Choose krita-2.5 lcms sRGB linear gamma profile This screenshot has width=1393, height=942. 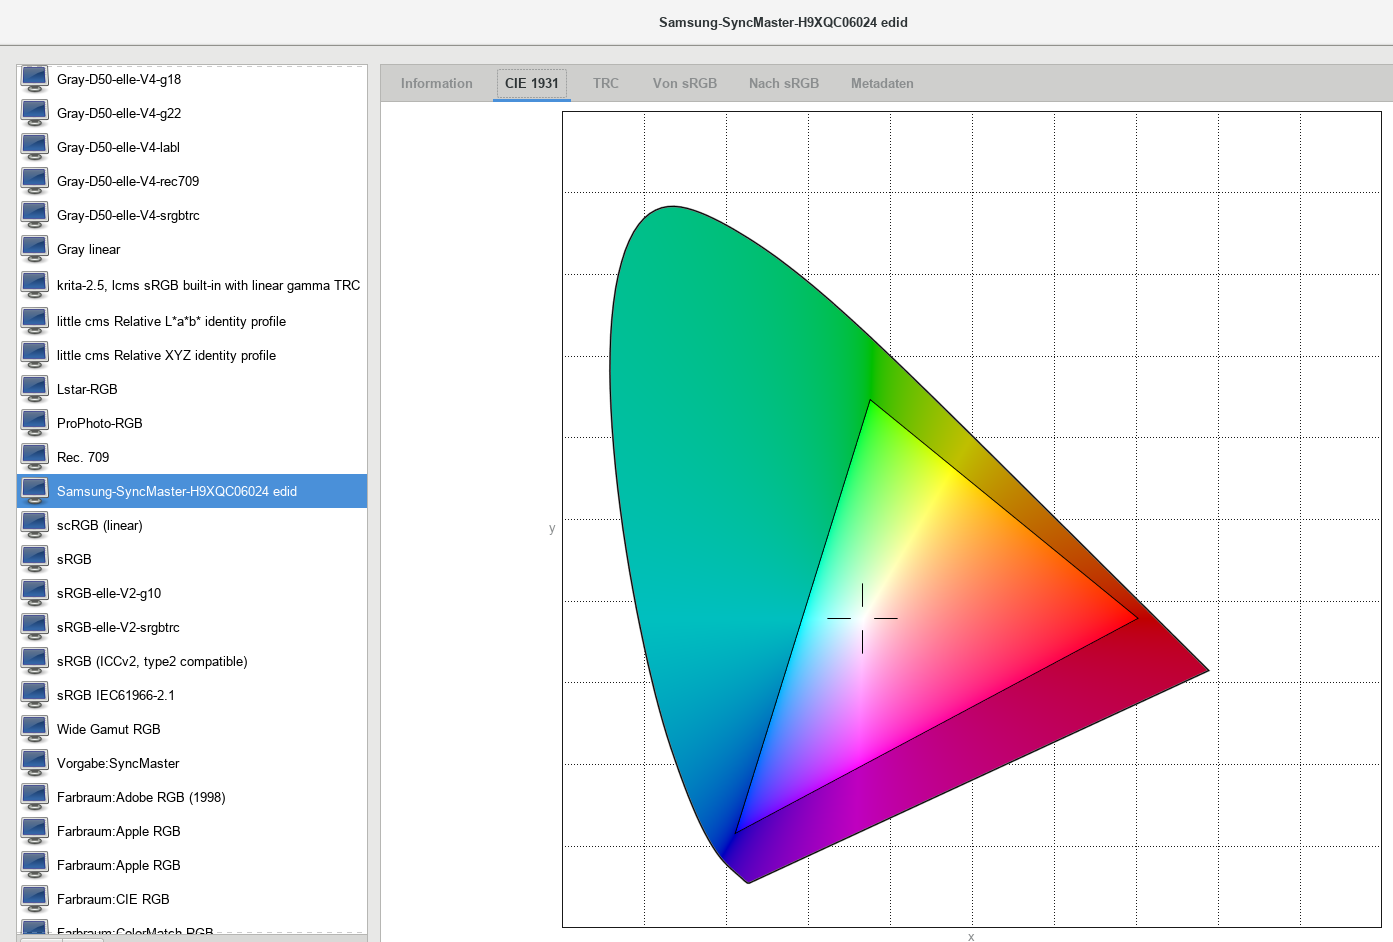(x=192, y=285)
